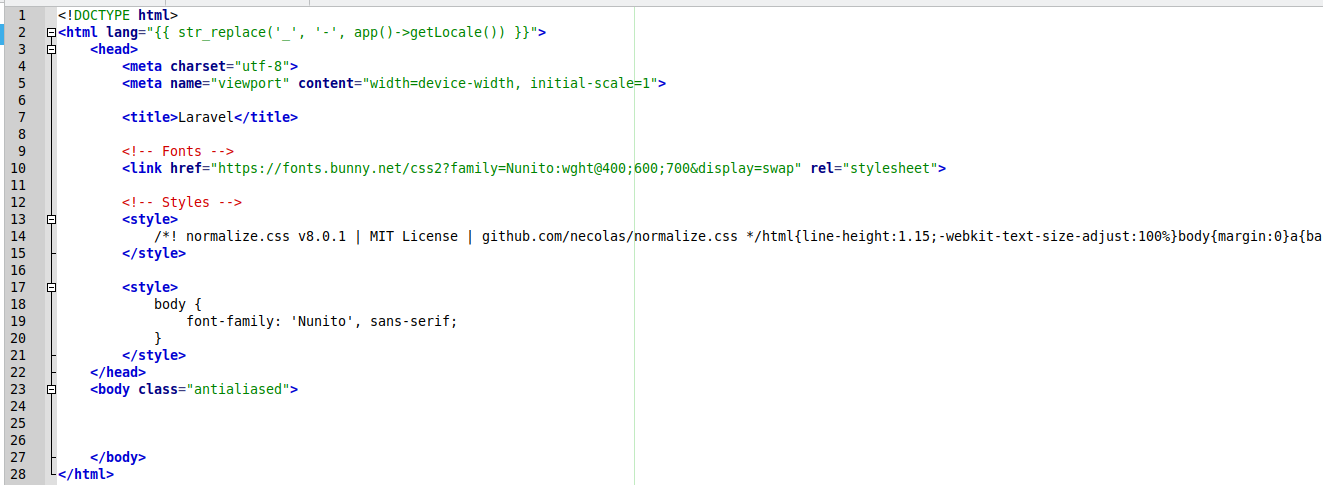Click the "antialiased" class value
Viewport: 1323px width, 485px height.
238,389
